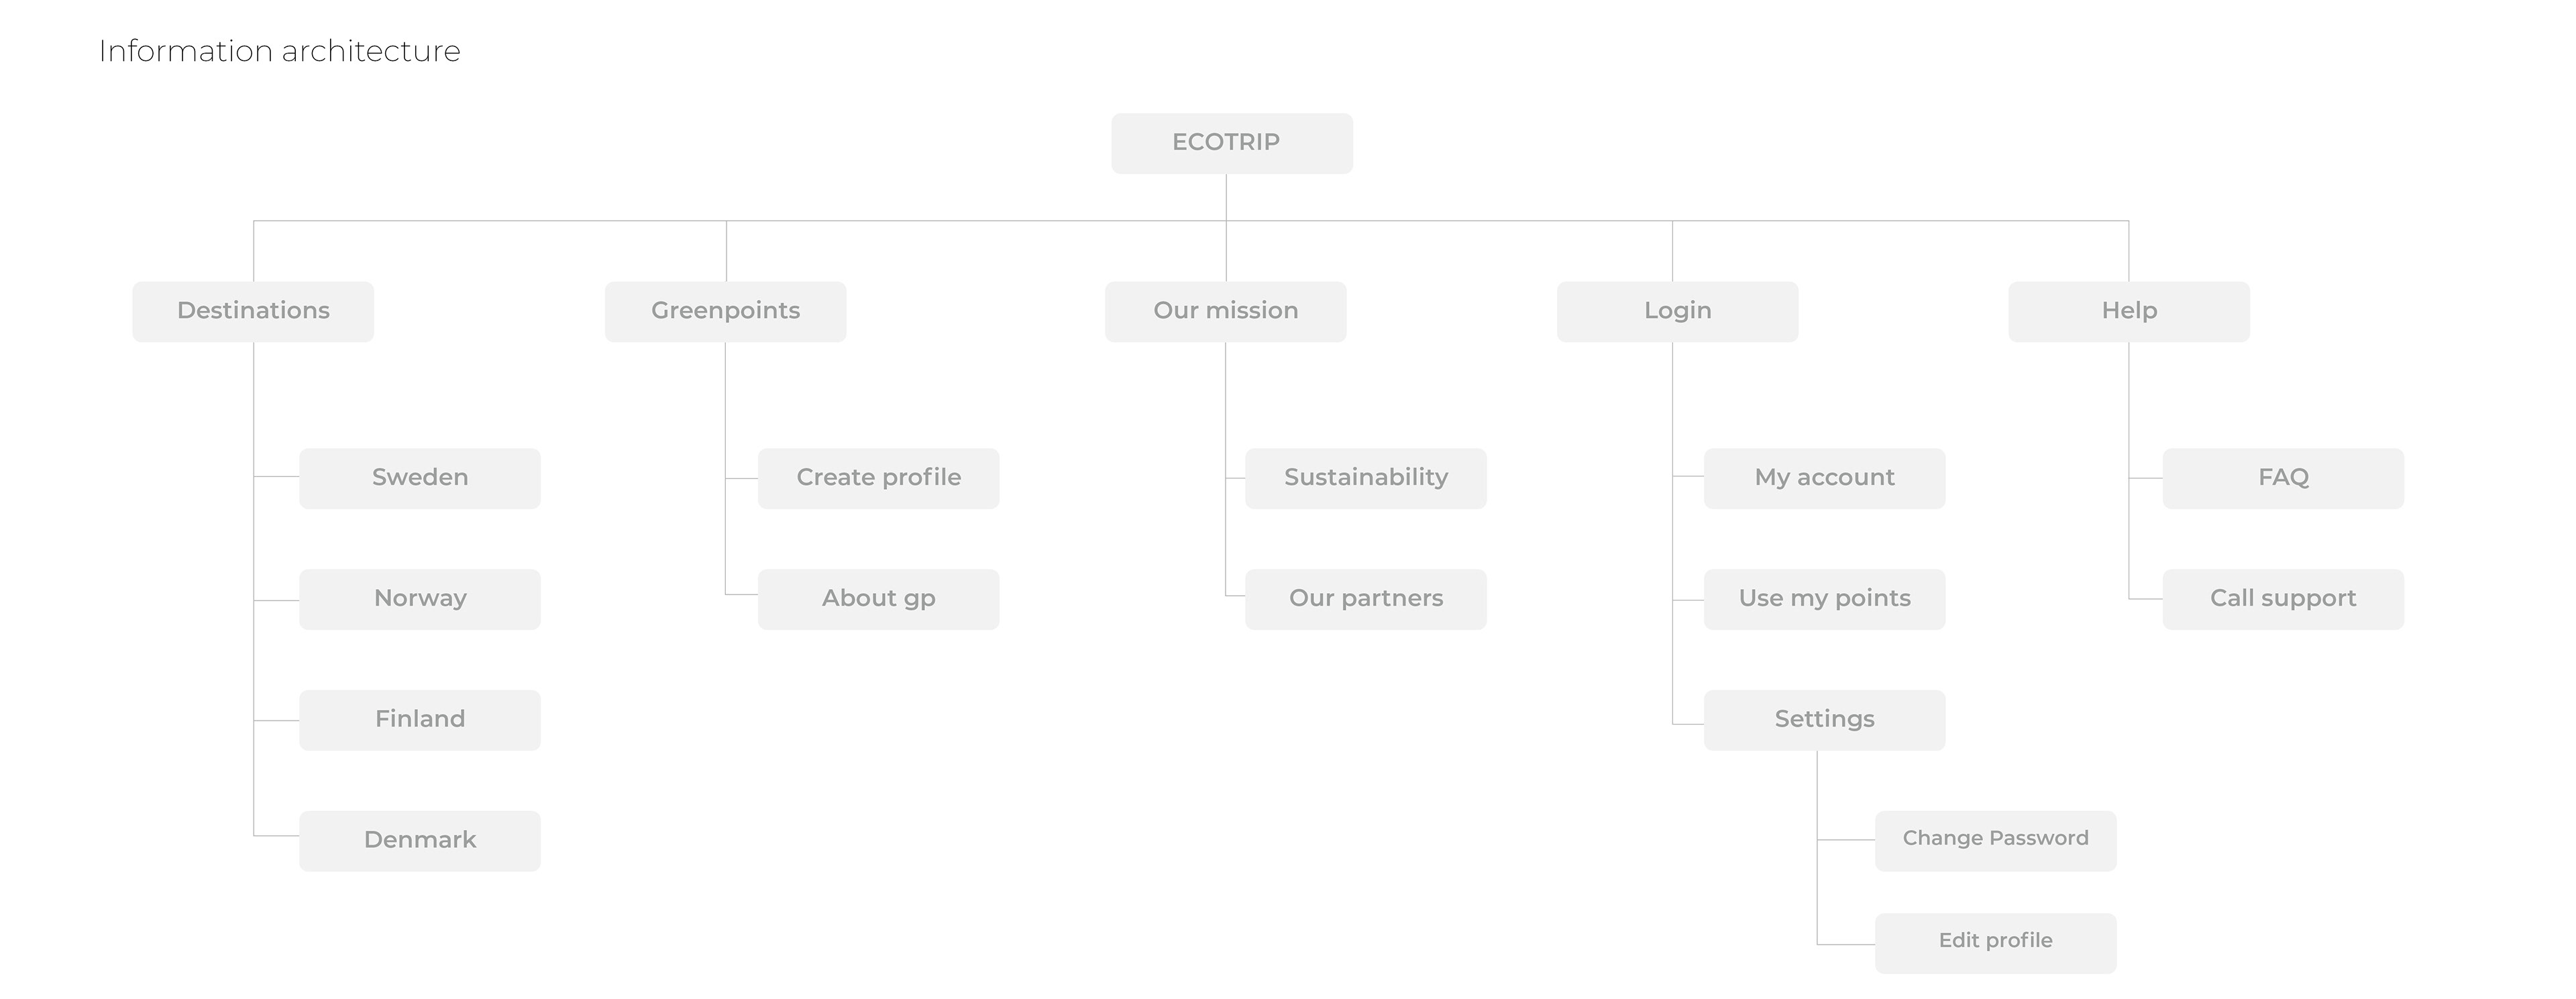The width and height of the screenshot is (2576, 999).
Task: Select the Call support box
Action: point(2283,599)
